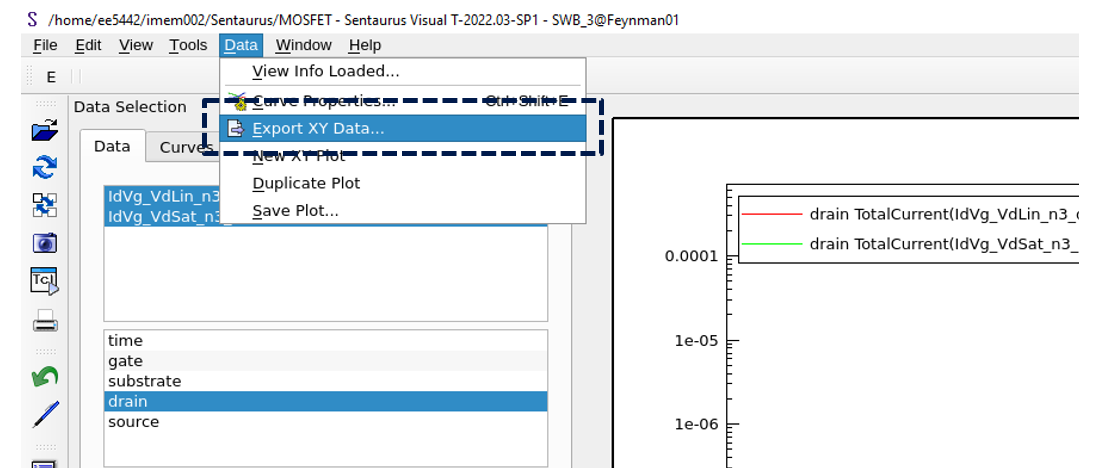Viewport: 1116px width, 468px height.
Task: Click the icon below the reload arrows
Action: click(45, 205)
